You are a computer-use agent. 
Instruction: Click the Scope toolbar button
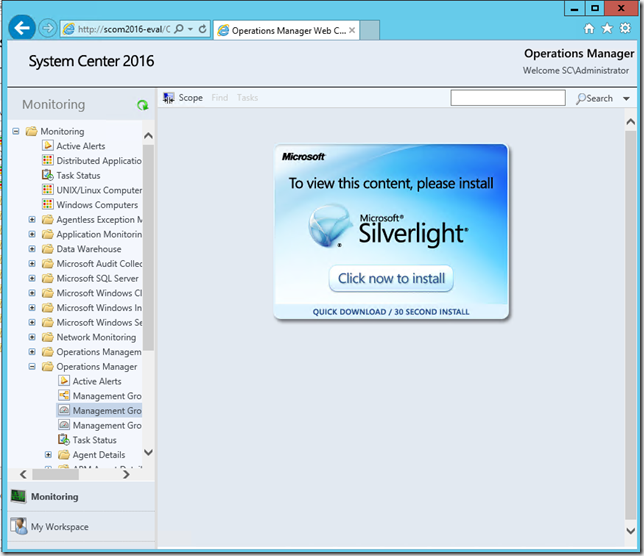pyautogui.click(x=183, y=98)
